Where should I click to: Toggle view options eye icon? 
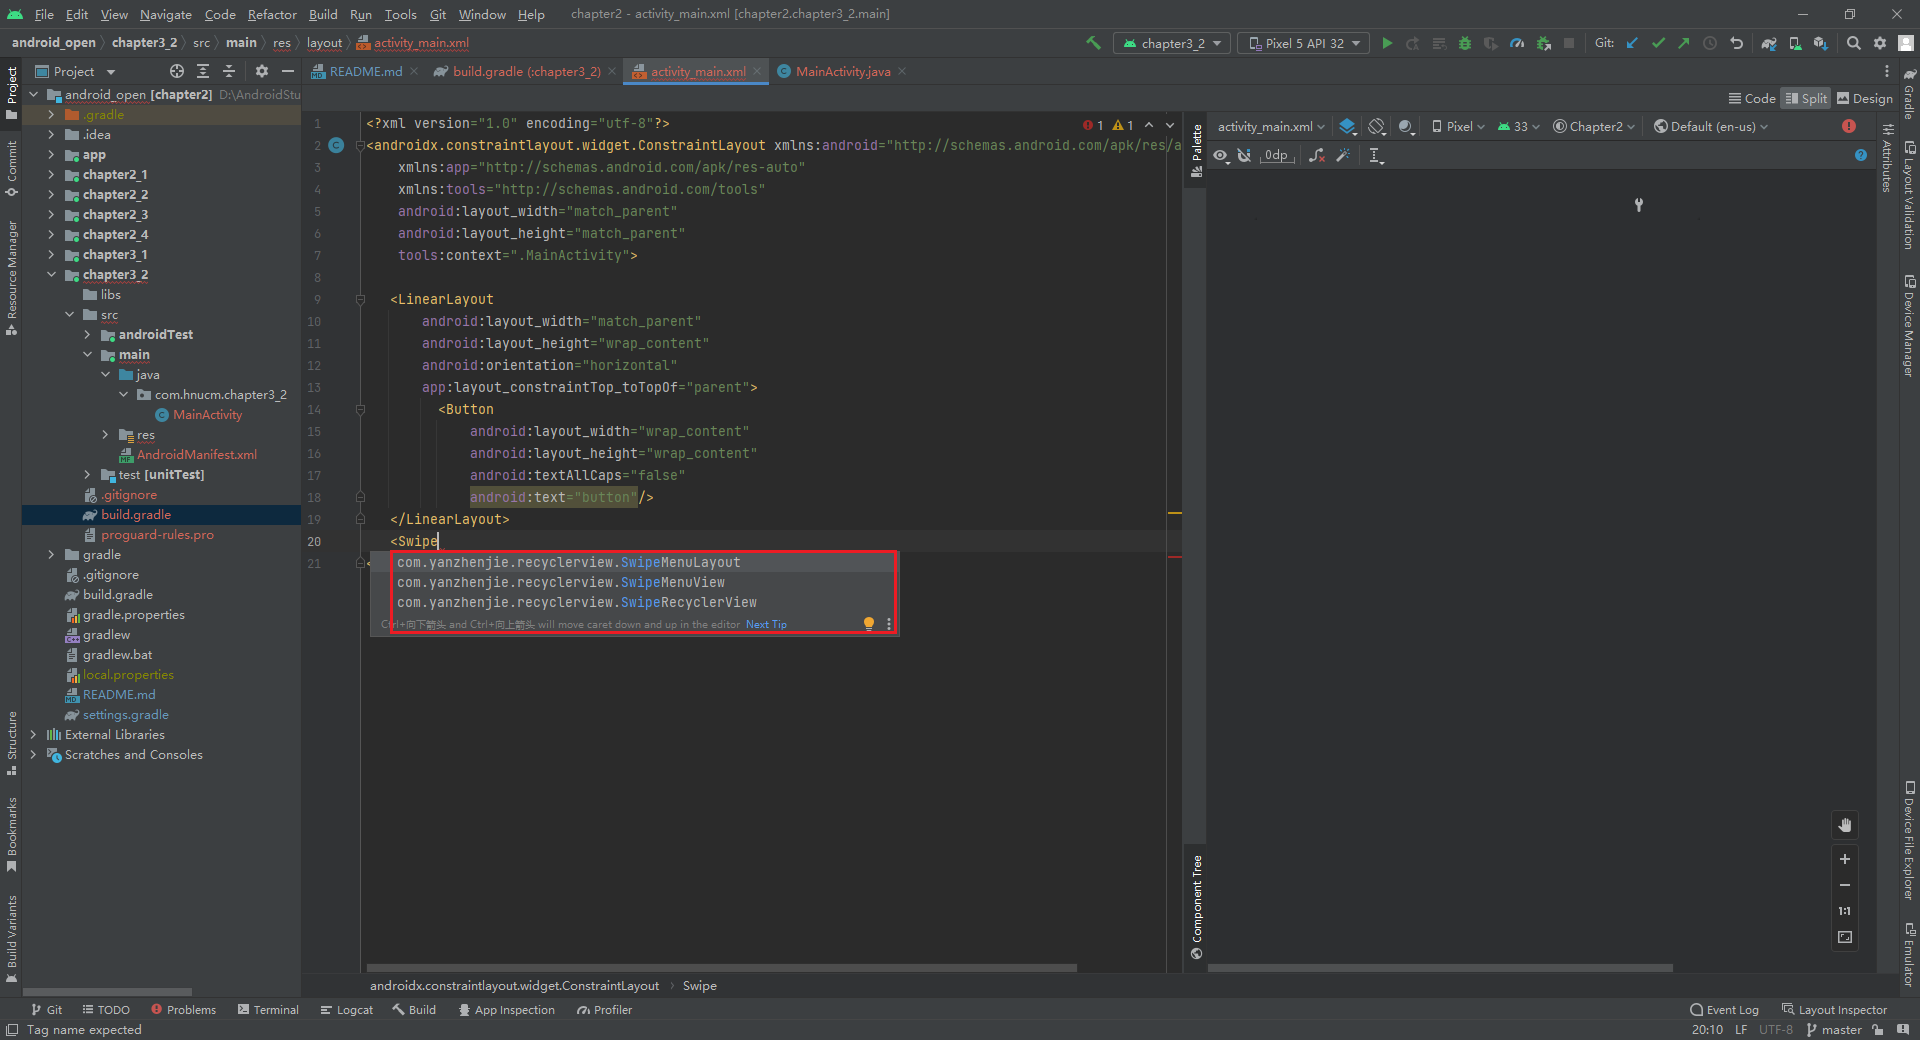(1221, 155)
